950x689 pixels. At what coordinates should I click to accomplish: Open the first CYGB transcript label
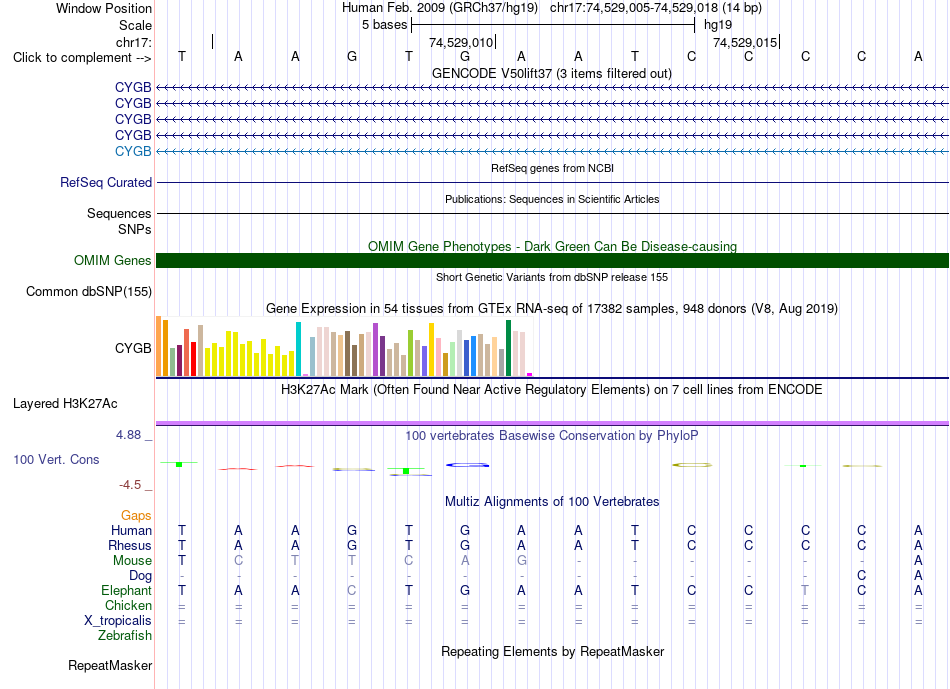tap(133, 87)
